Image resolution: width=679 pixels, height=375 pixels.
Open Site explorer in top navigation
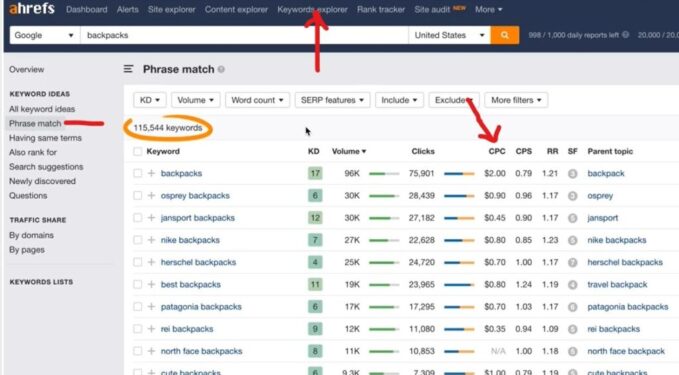point(171,9)
